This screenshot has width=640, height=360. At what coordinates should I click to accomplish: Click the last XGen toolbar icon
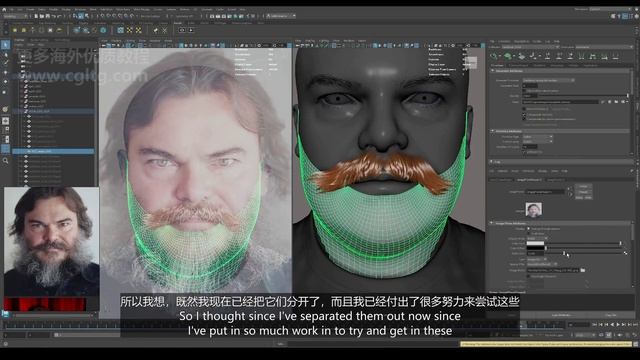coord(616,56)
